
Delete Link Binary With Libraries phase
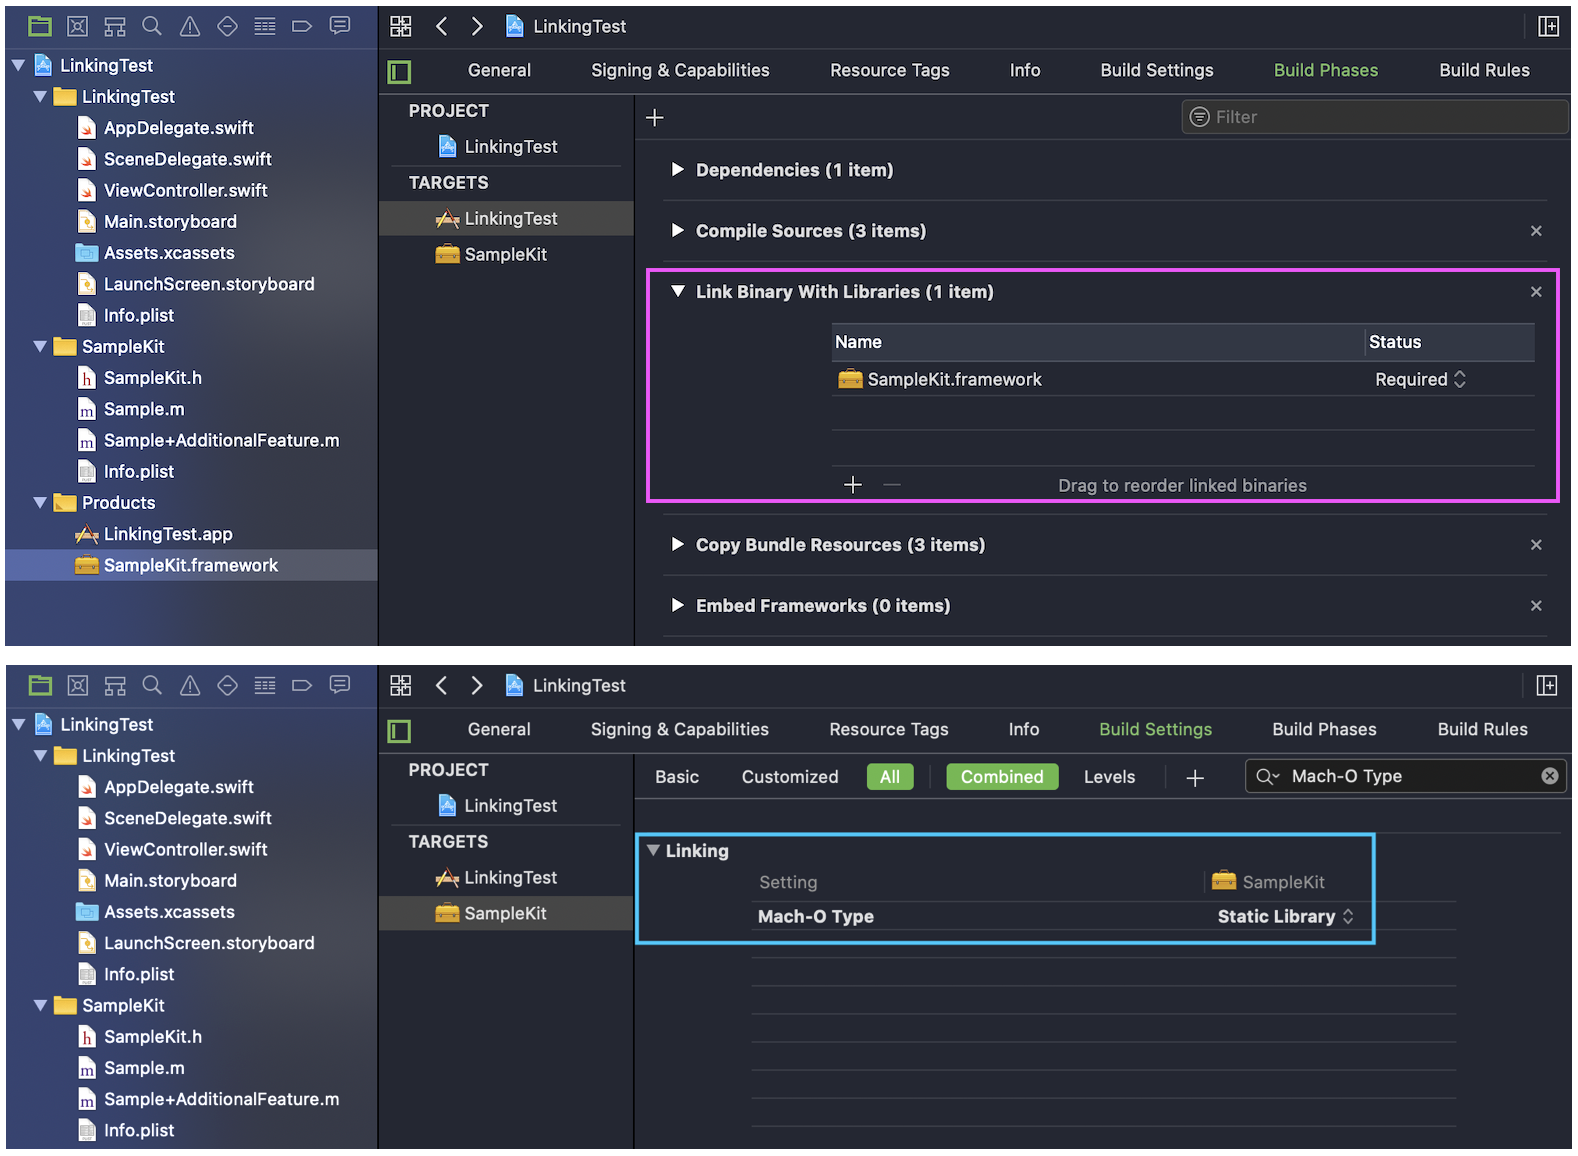[x=1536, y=292]
